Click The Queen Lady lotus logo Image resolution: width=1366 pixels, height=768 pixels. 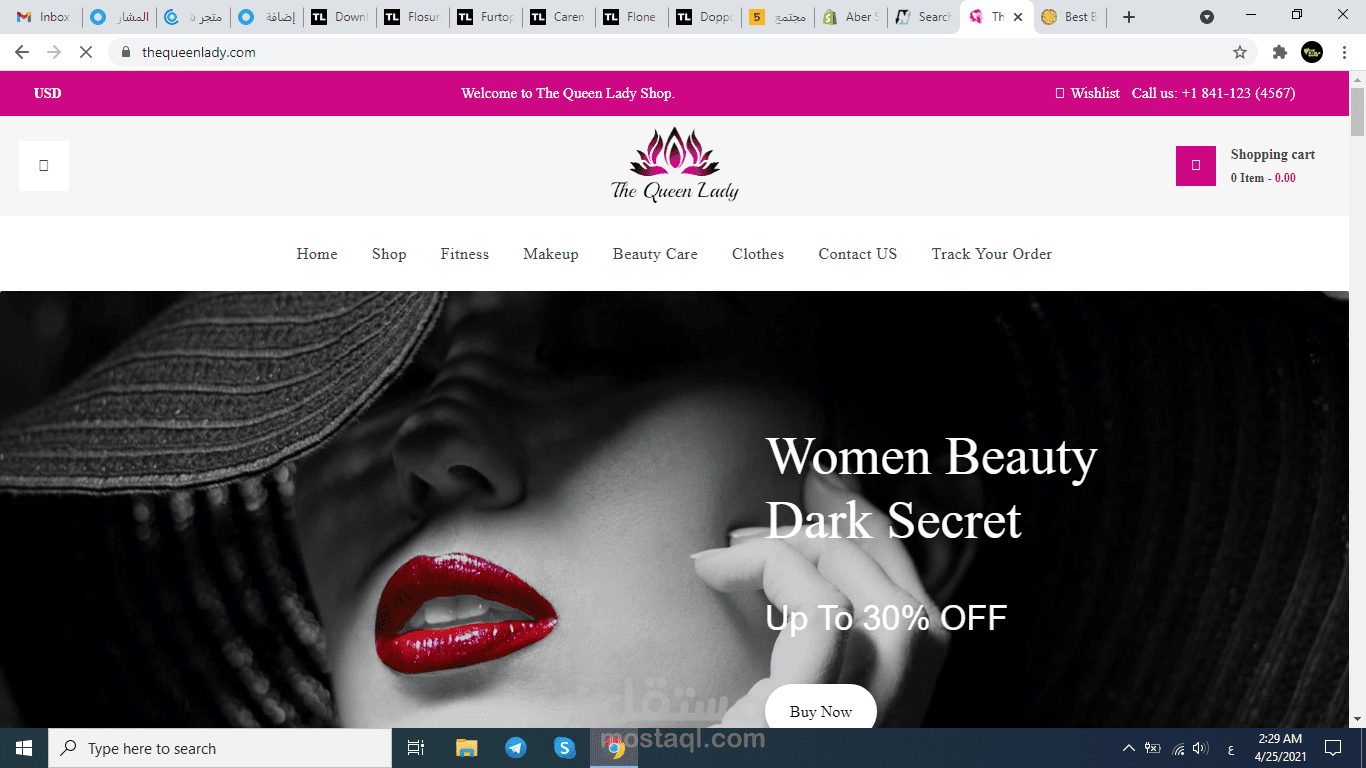[675, 164]
